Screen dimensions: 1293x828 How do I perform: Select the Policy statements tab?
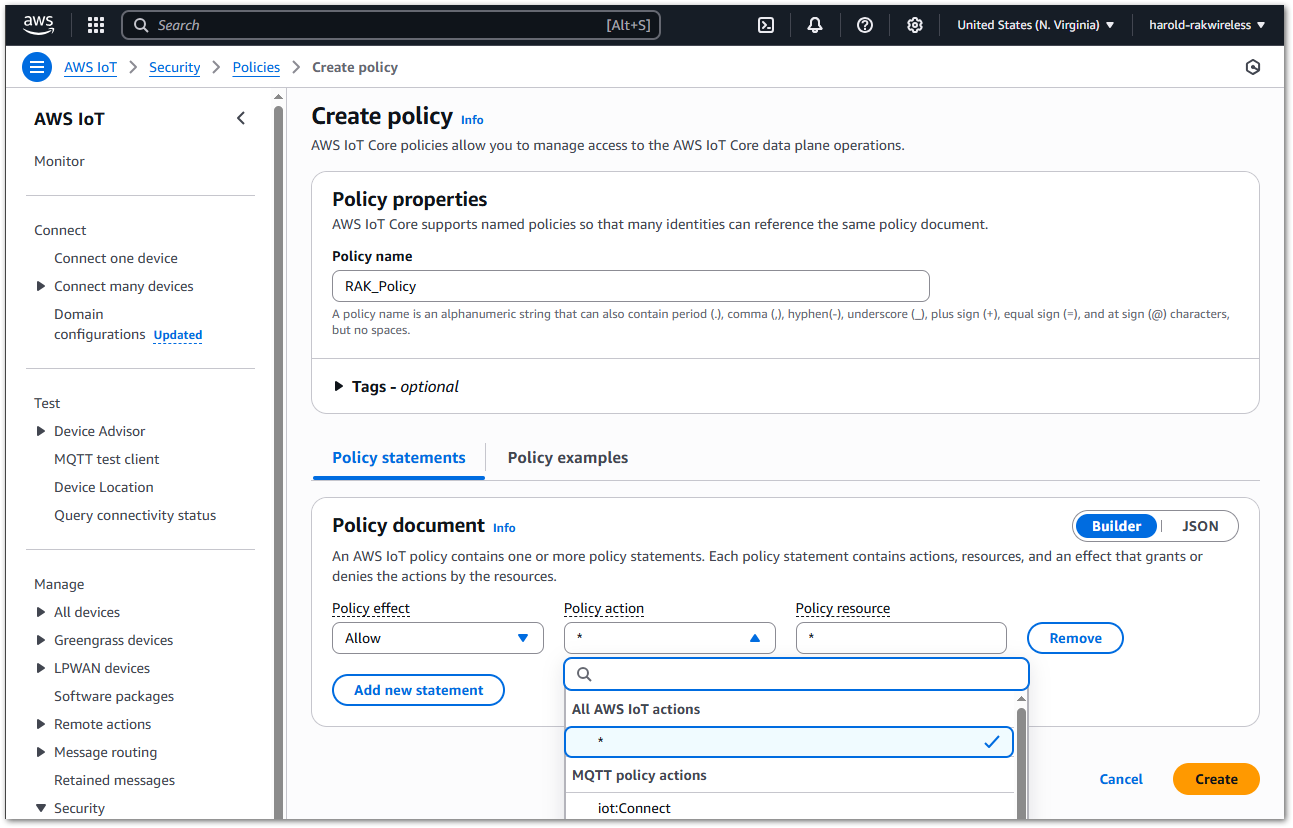click(x=398, y=457)
